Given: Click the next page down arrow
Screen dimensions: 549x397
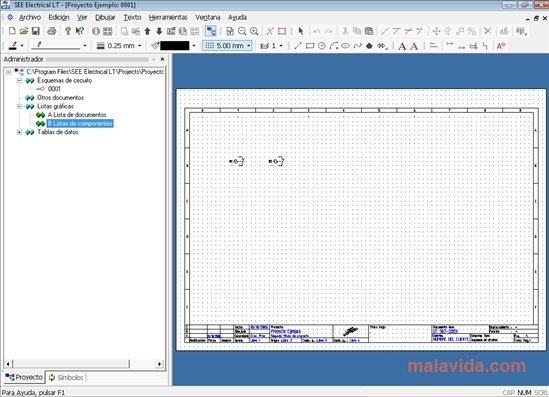Looking at the screenshot, I should 159,31.
